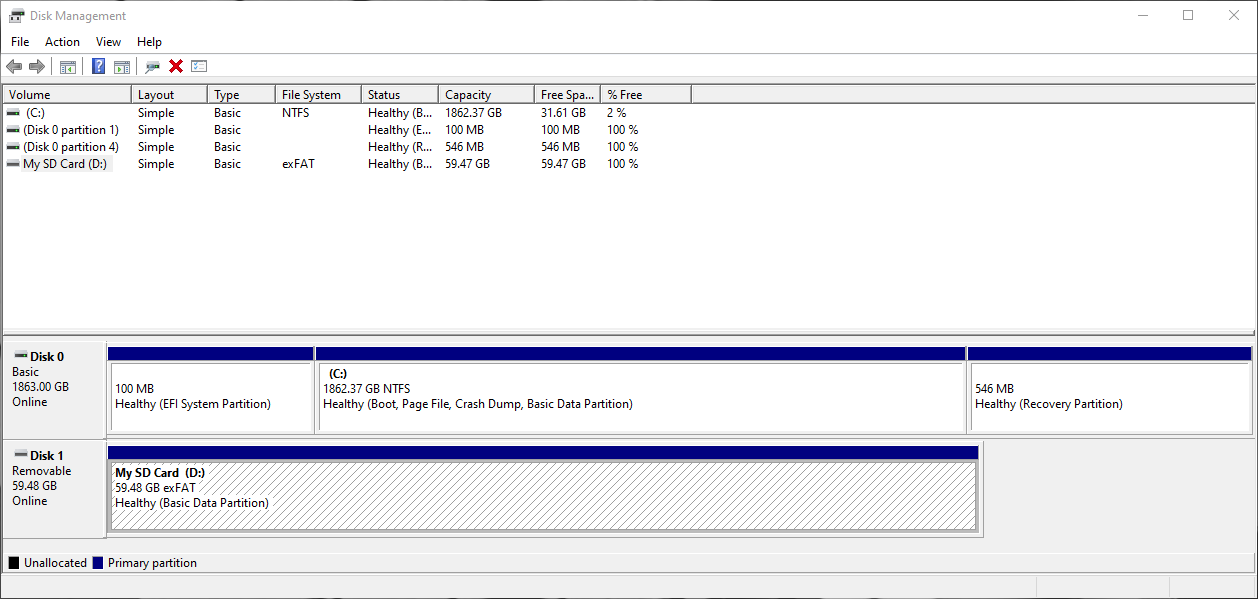Sort by the Type column header
This screenshot has width=1258, height=599.
241,95
